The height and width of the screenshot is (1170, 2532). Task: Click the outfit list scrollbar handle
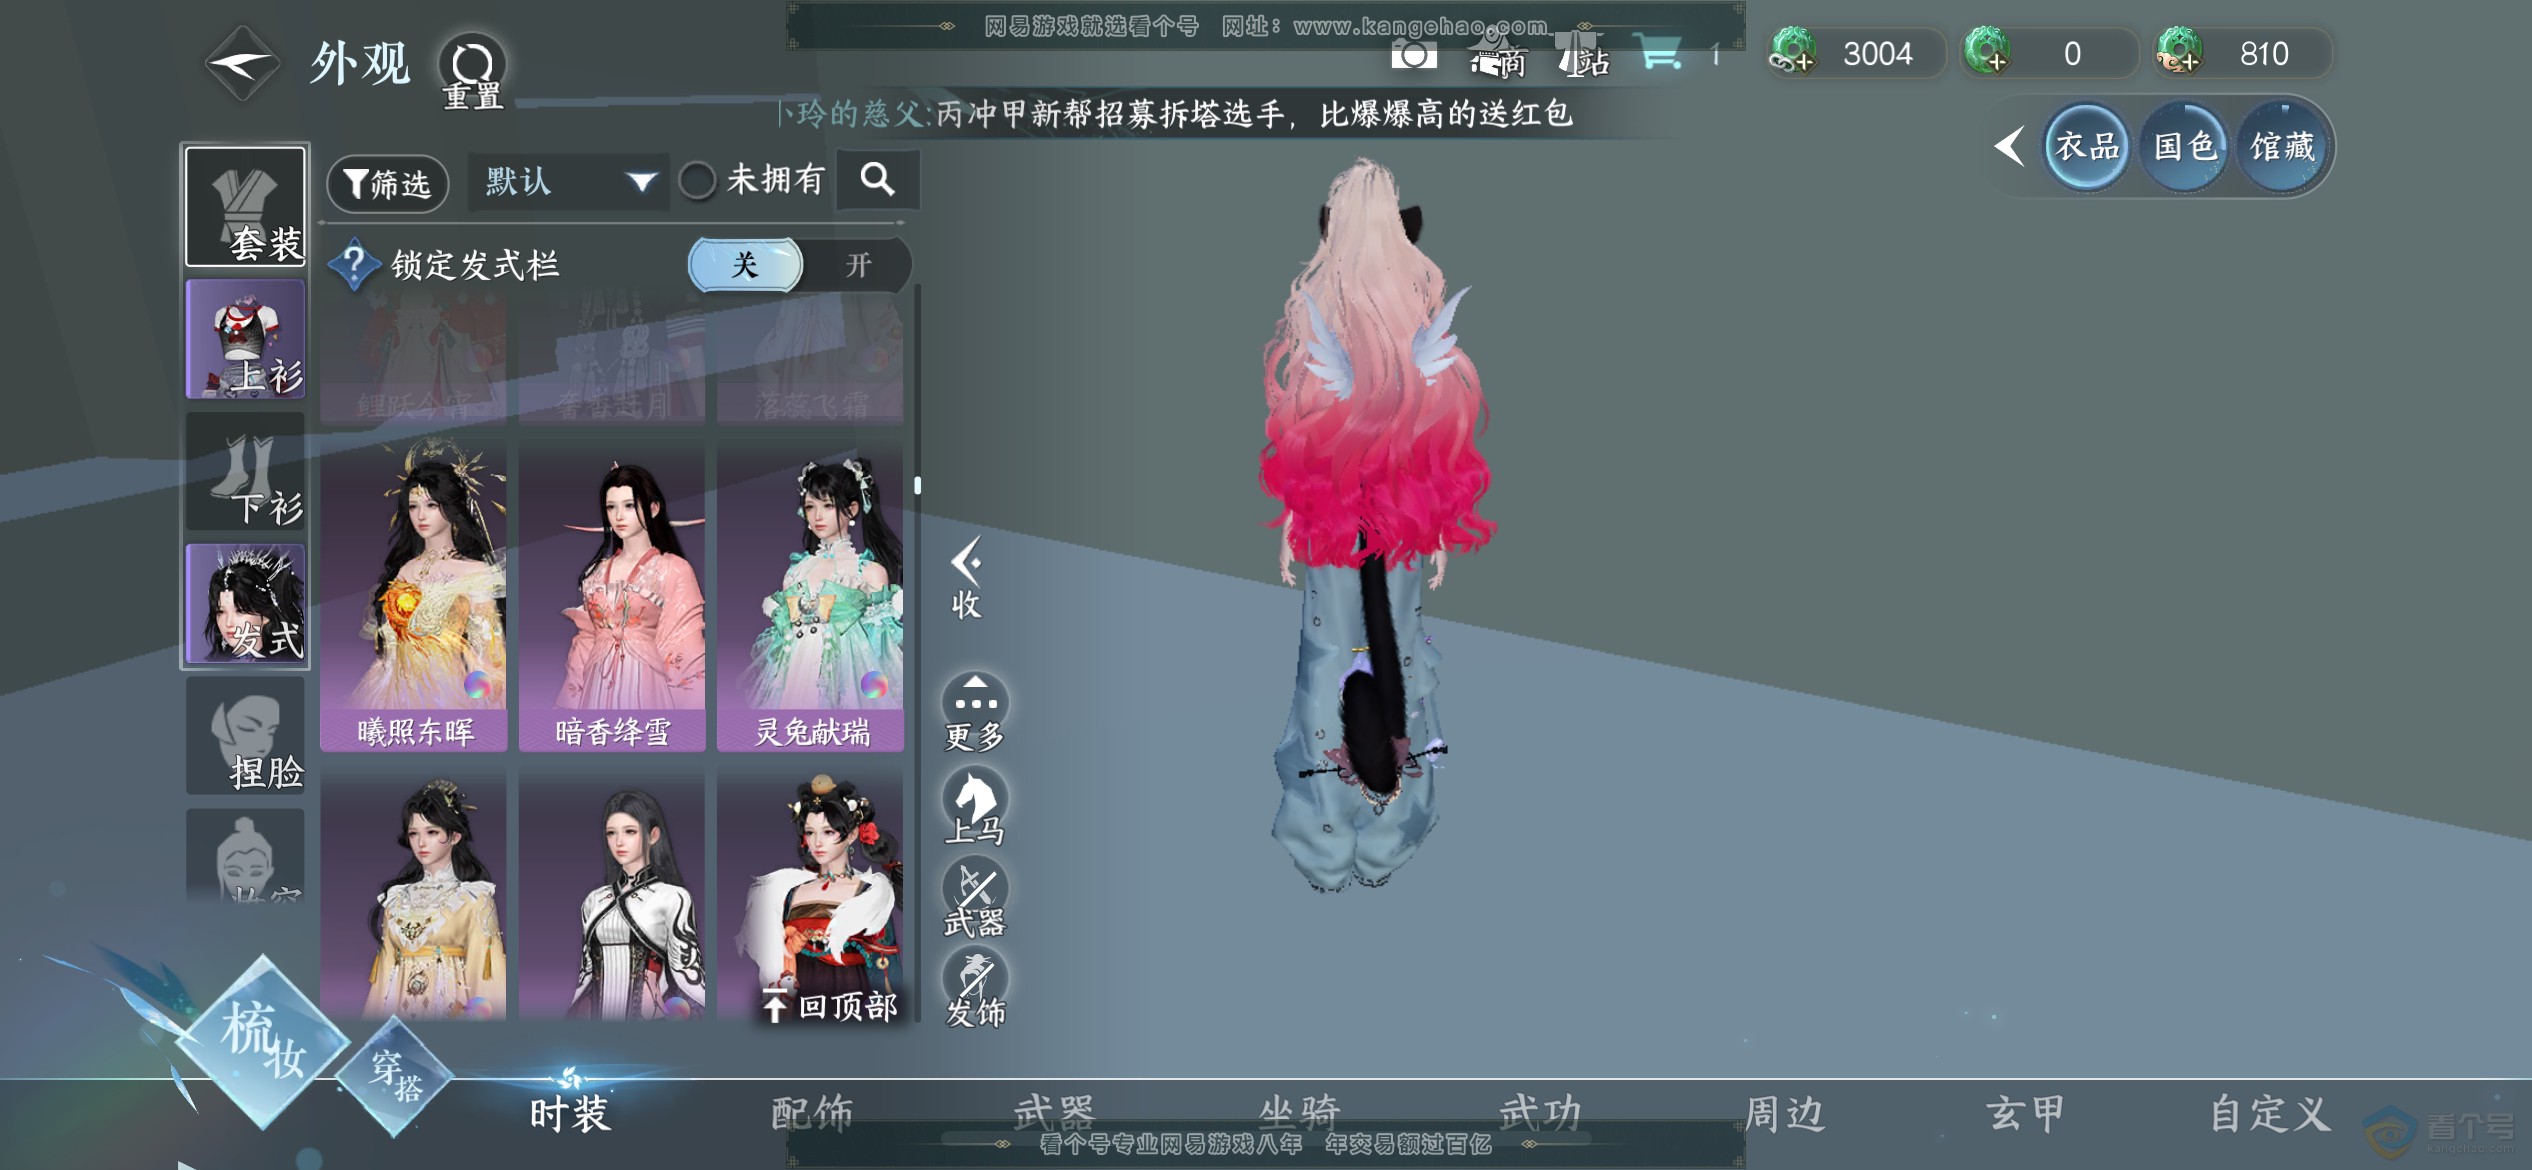tap(917, 485)
